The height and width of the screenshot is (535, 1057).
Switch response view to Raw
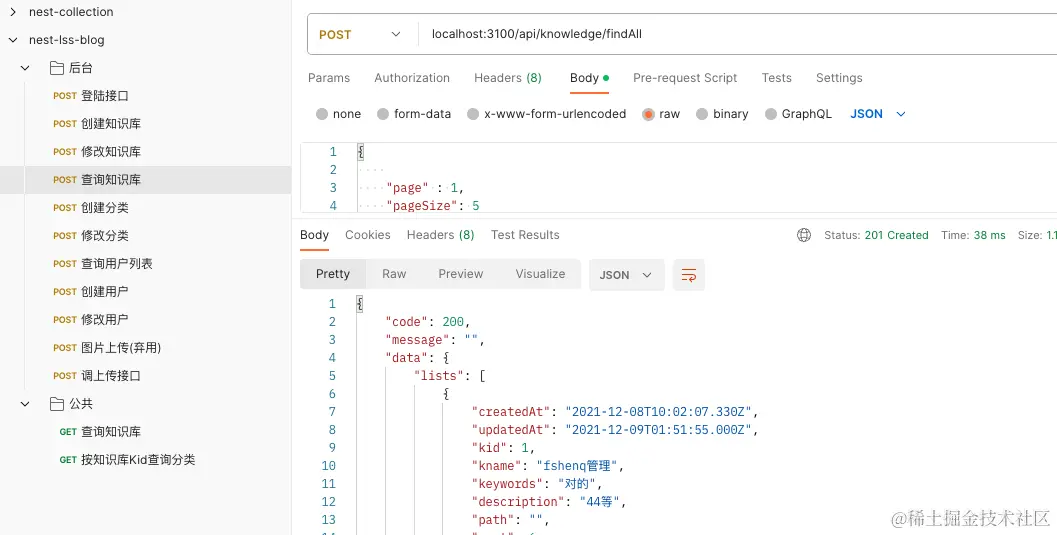(394, 274)
